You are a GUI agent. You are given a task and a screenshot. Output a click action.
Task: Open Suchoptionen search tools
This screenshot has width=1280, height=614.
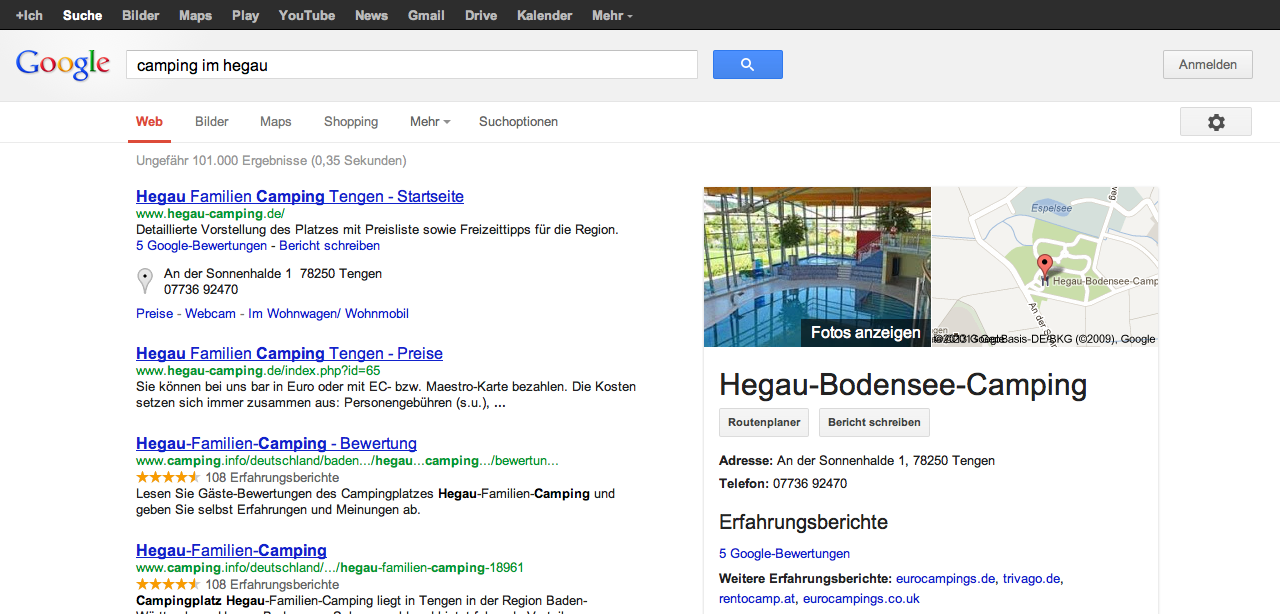[x=518, y=122]
